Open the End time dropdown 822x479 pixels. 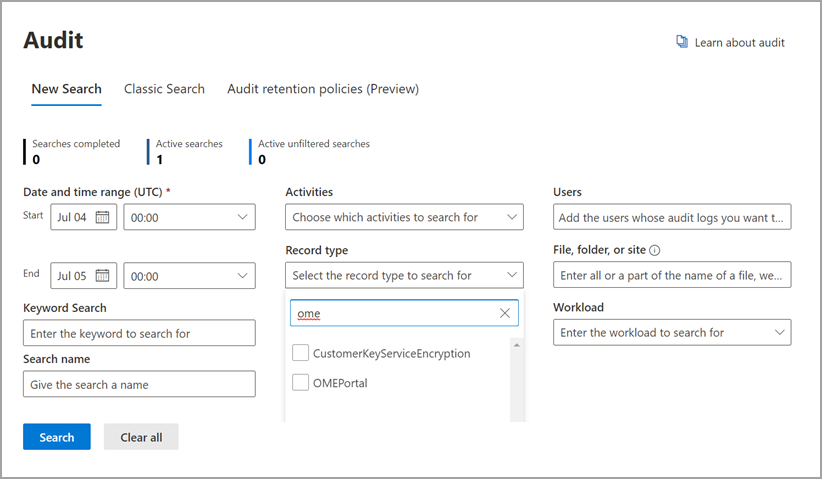[x=243, y=276]
